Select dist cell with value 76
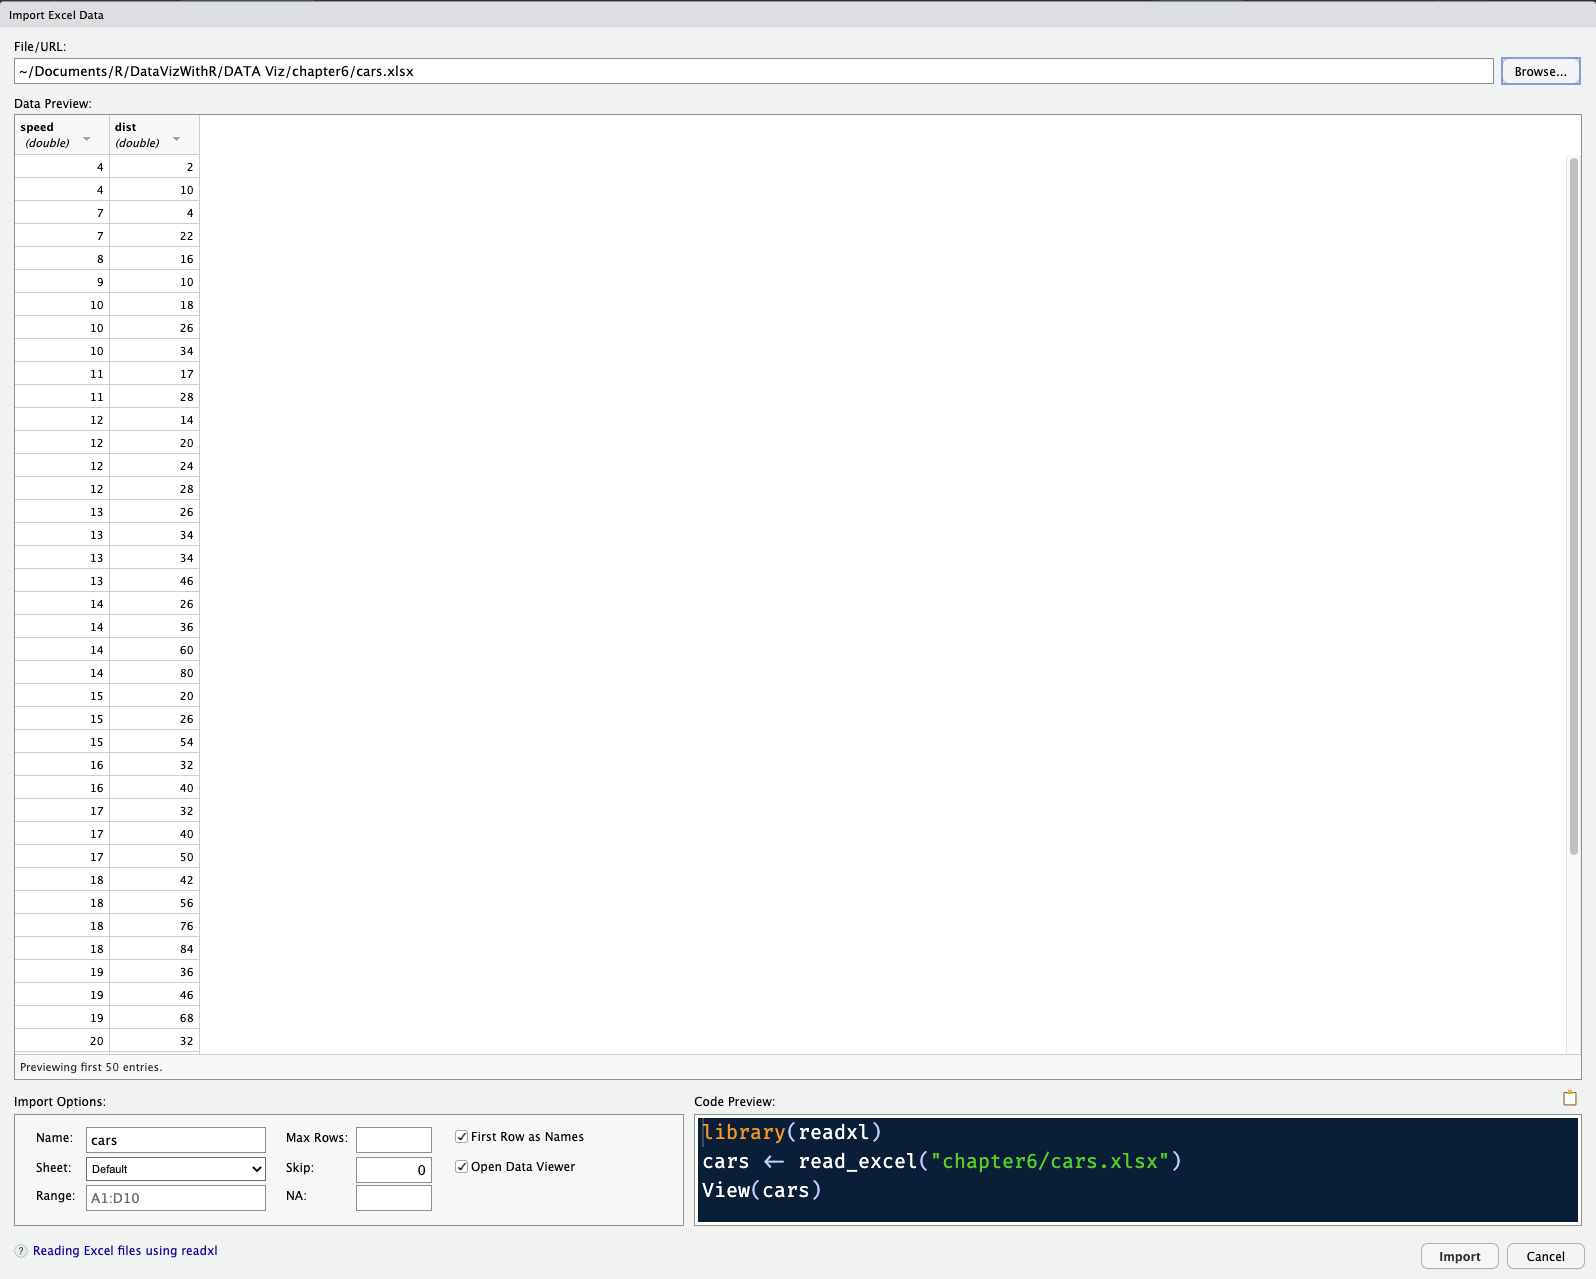 point(154,926)
